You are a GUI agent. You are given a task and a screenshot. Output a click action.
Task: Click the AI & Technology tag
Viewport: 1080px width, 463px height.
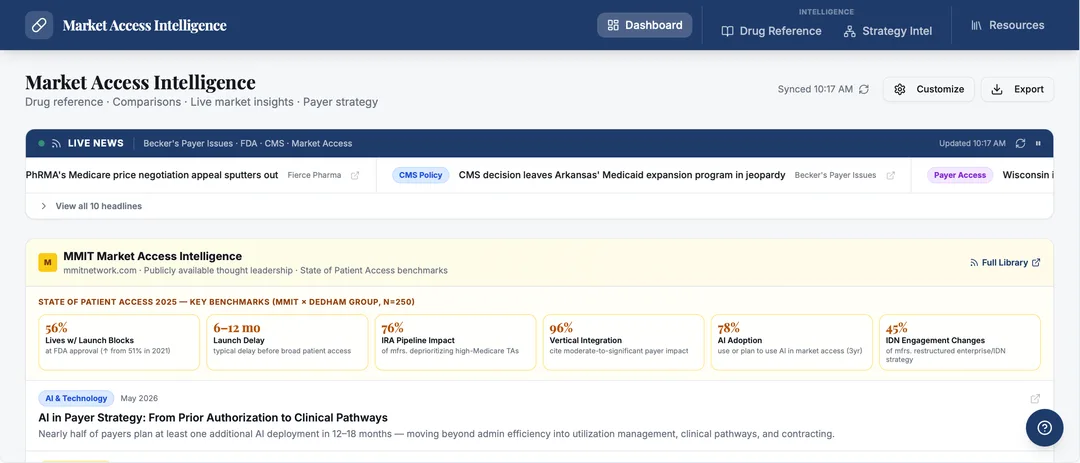(x=76, y=398)
